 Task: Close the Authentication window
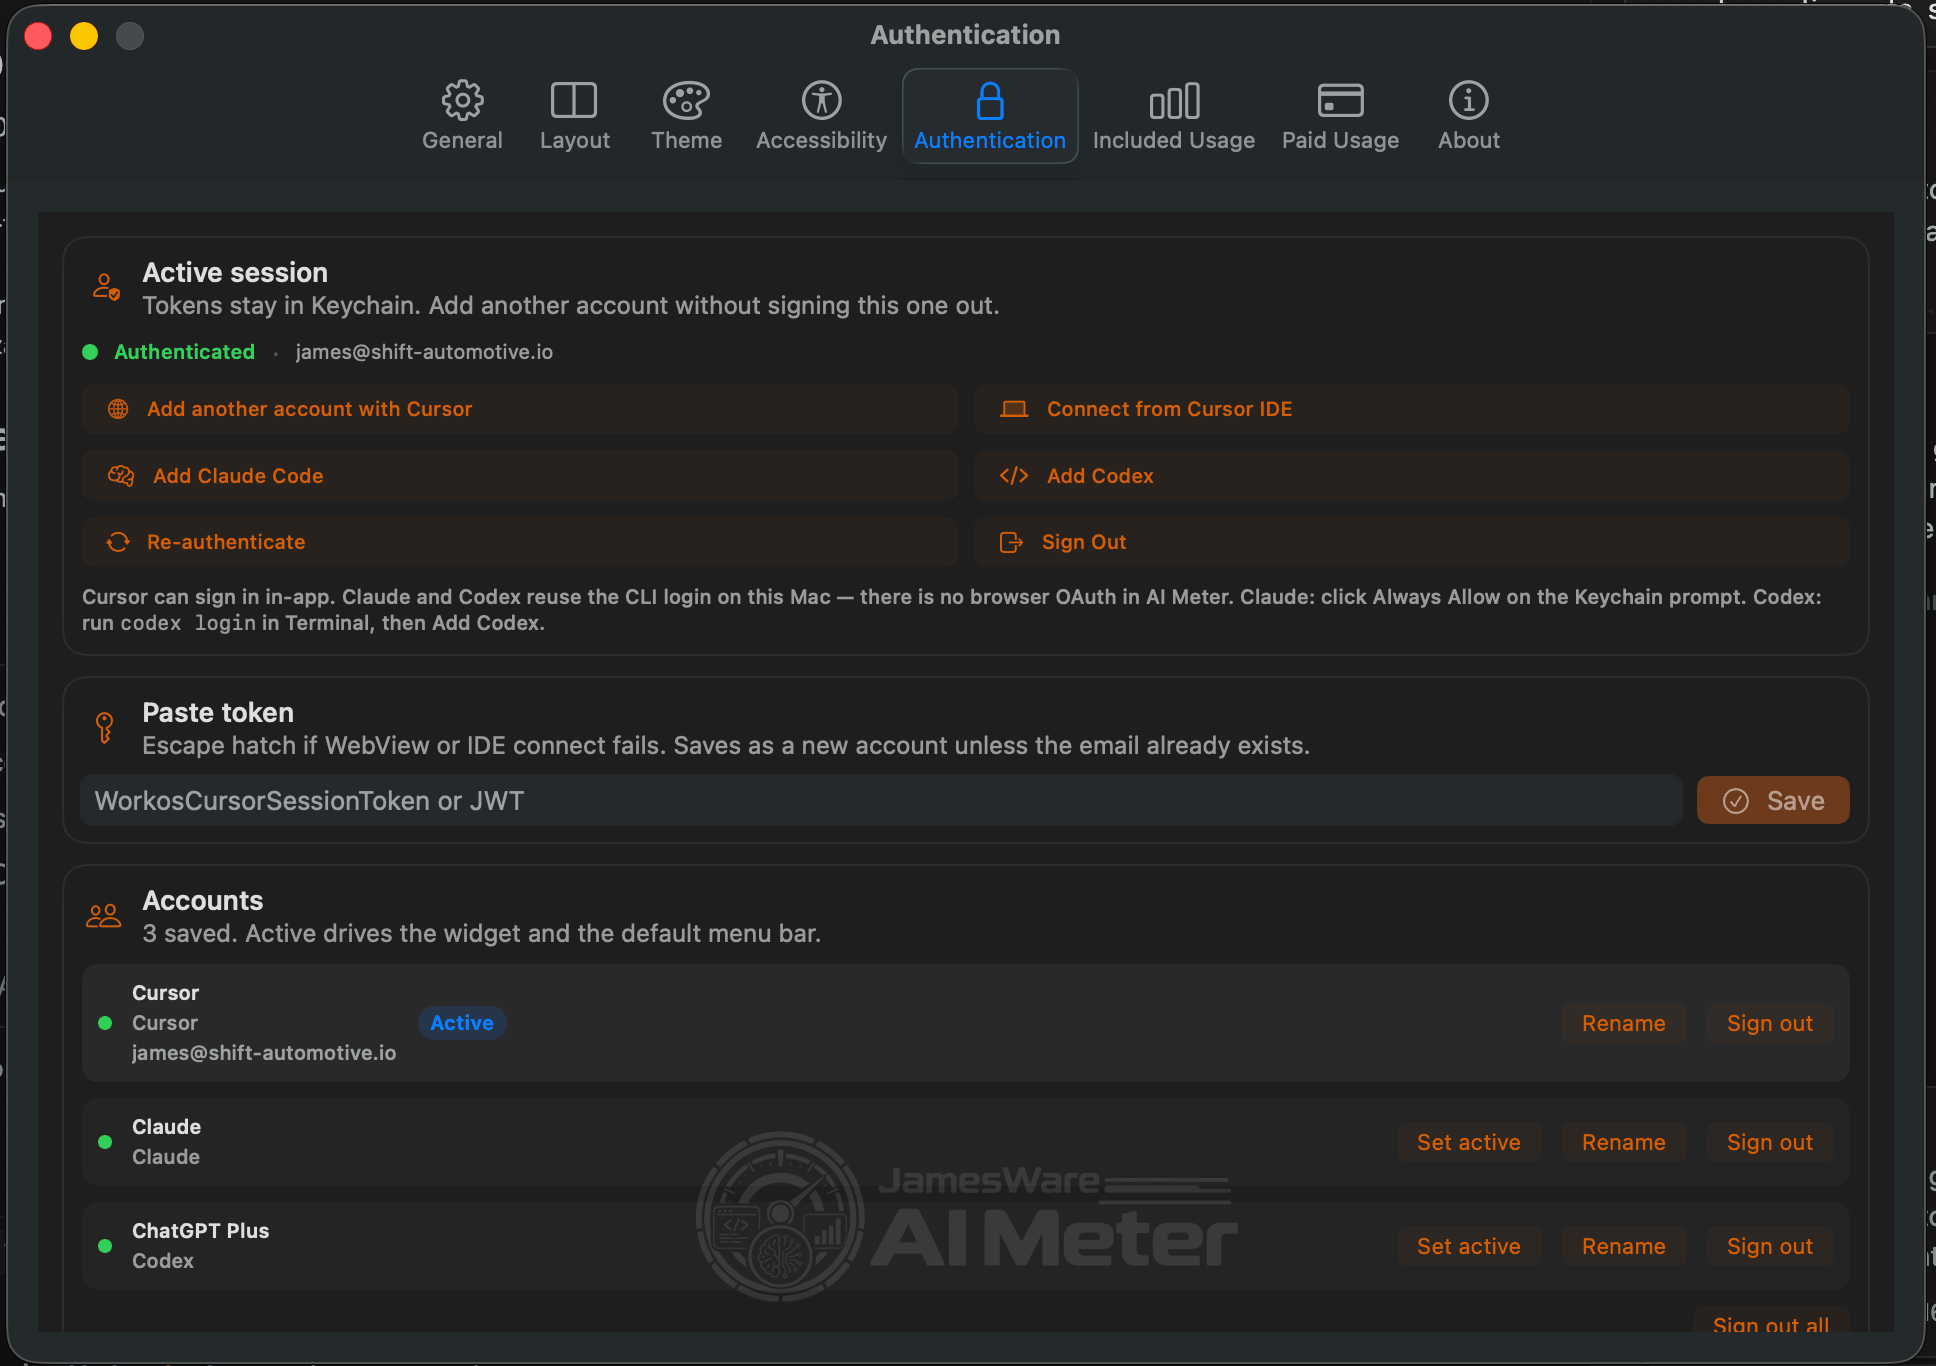38,36
